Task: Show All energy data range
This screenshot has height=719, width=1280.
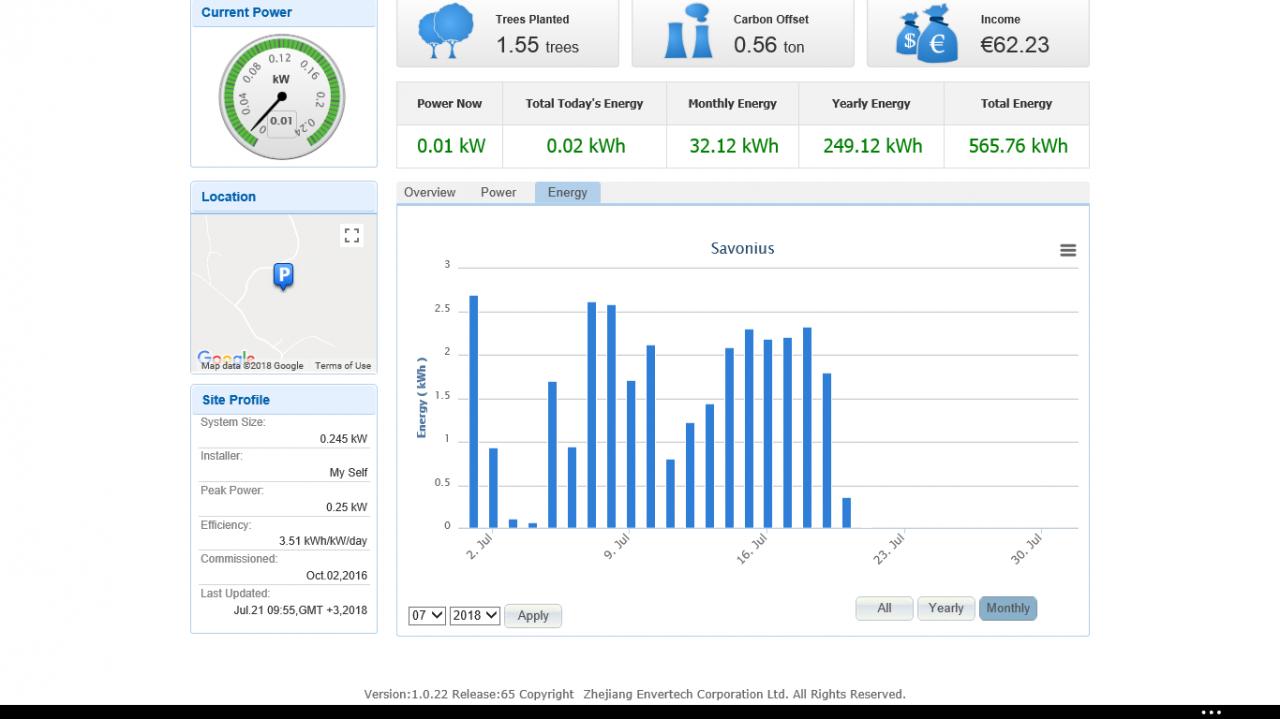Action: click(884, 608)
